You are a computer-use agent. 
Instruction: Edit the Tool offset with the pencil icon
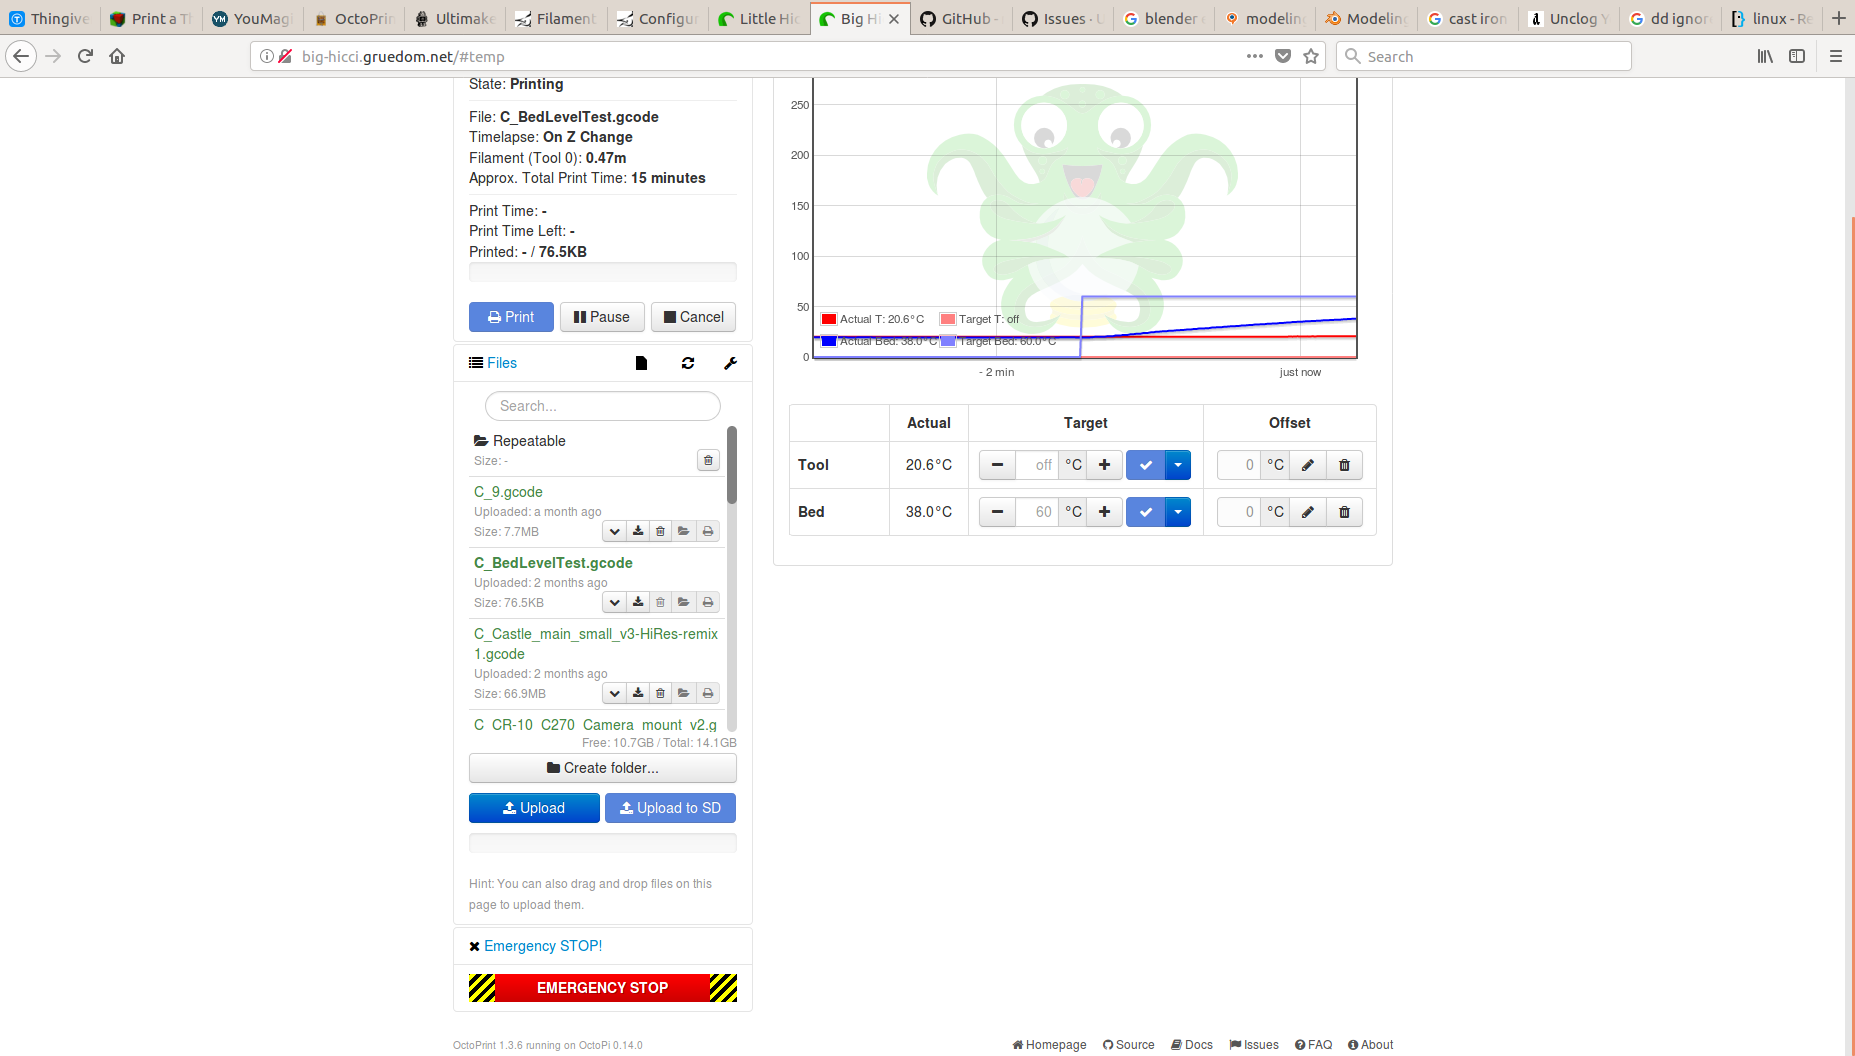pos(1307,465)
